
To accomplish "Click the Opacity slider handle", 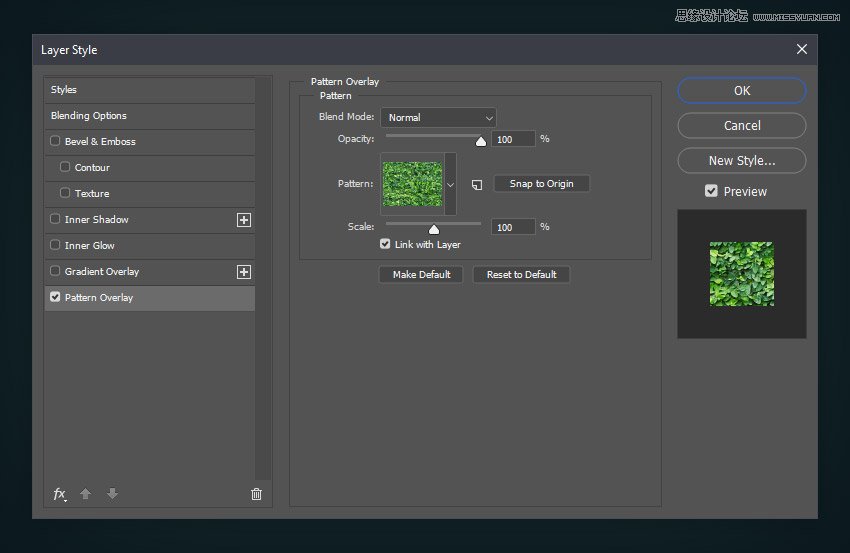I will click(x=480, y=142).
